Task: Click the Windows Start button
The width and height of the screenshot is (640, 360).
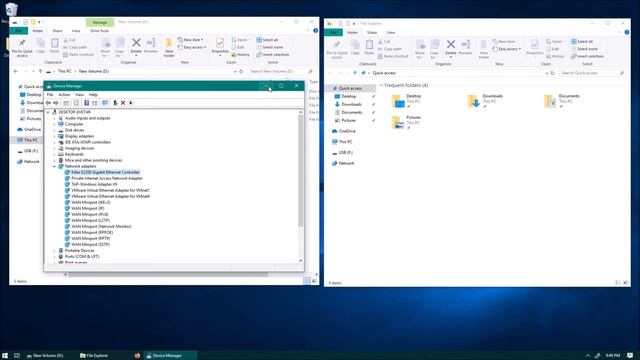Action: click(x=5, y=356)
